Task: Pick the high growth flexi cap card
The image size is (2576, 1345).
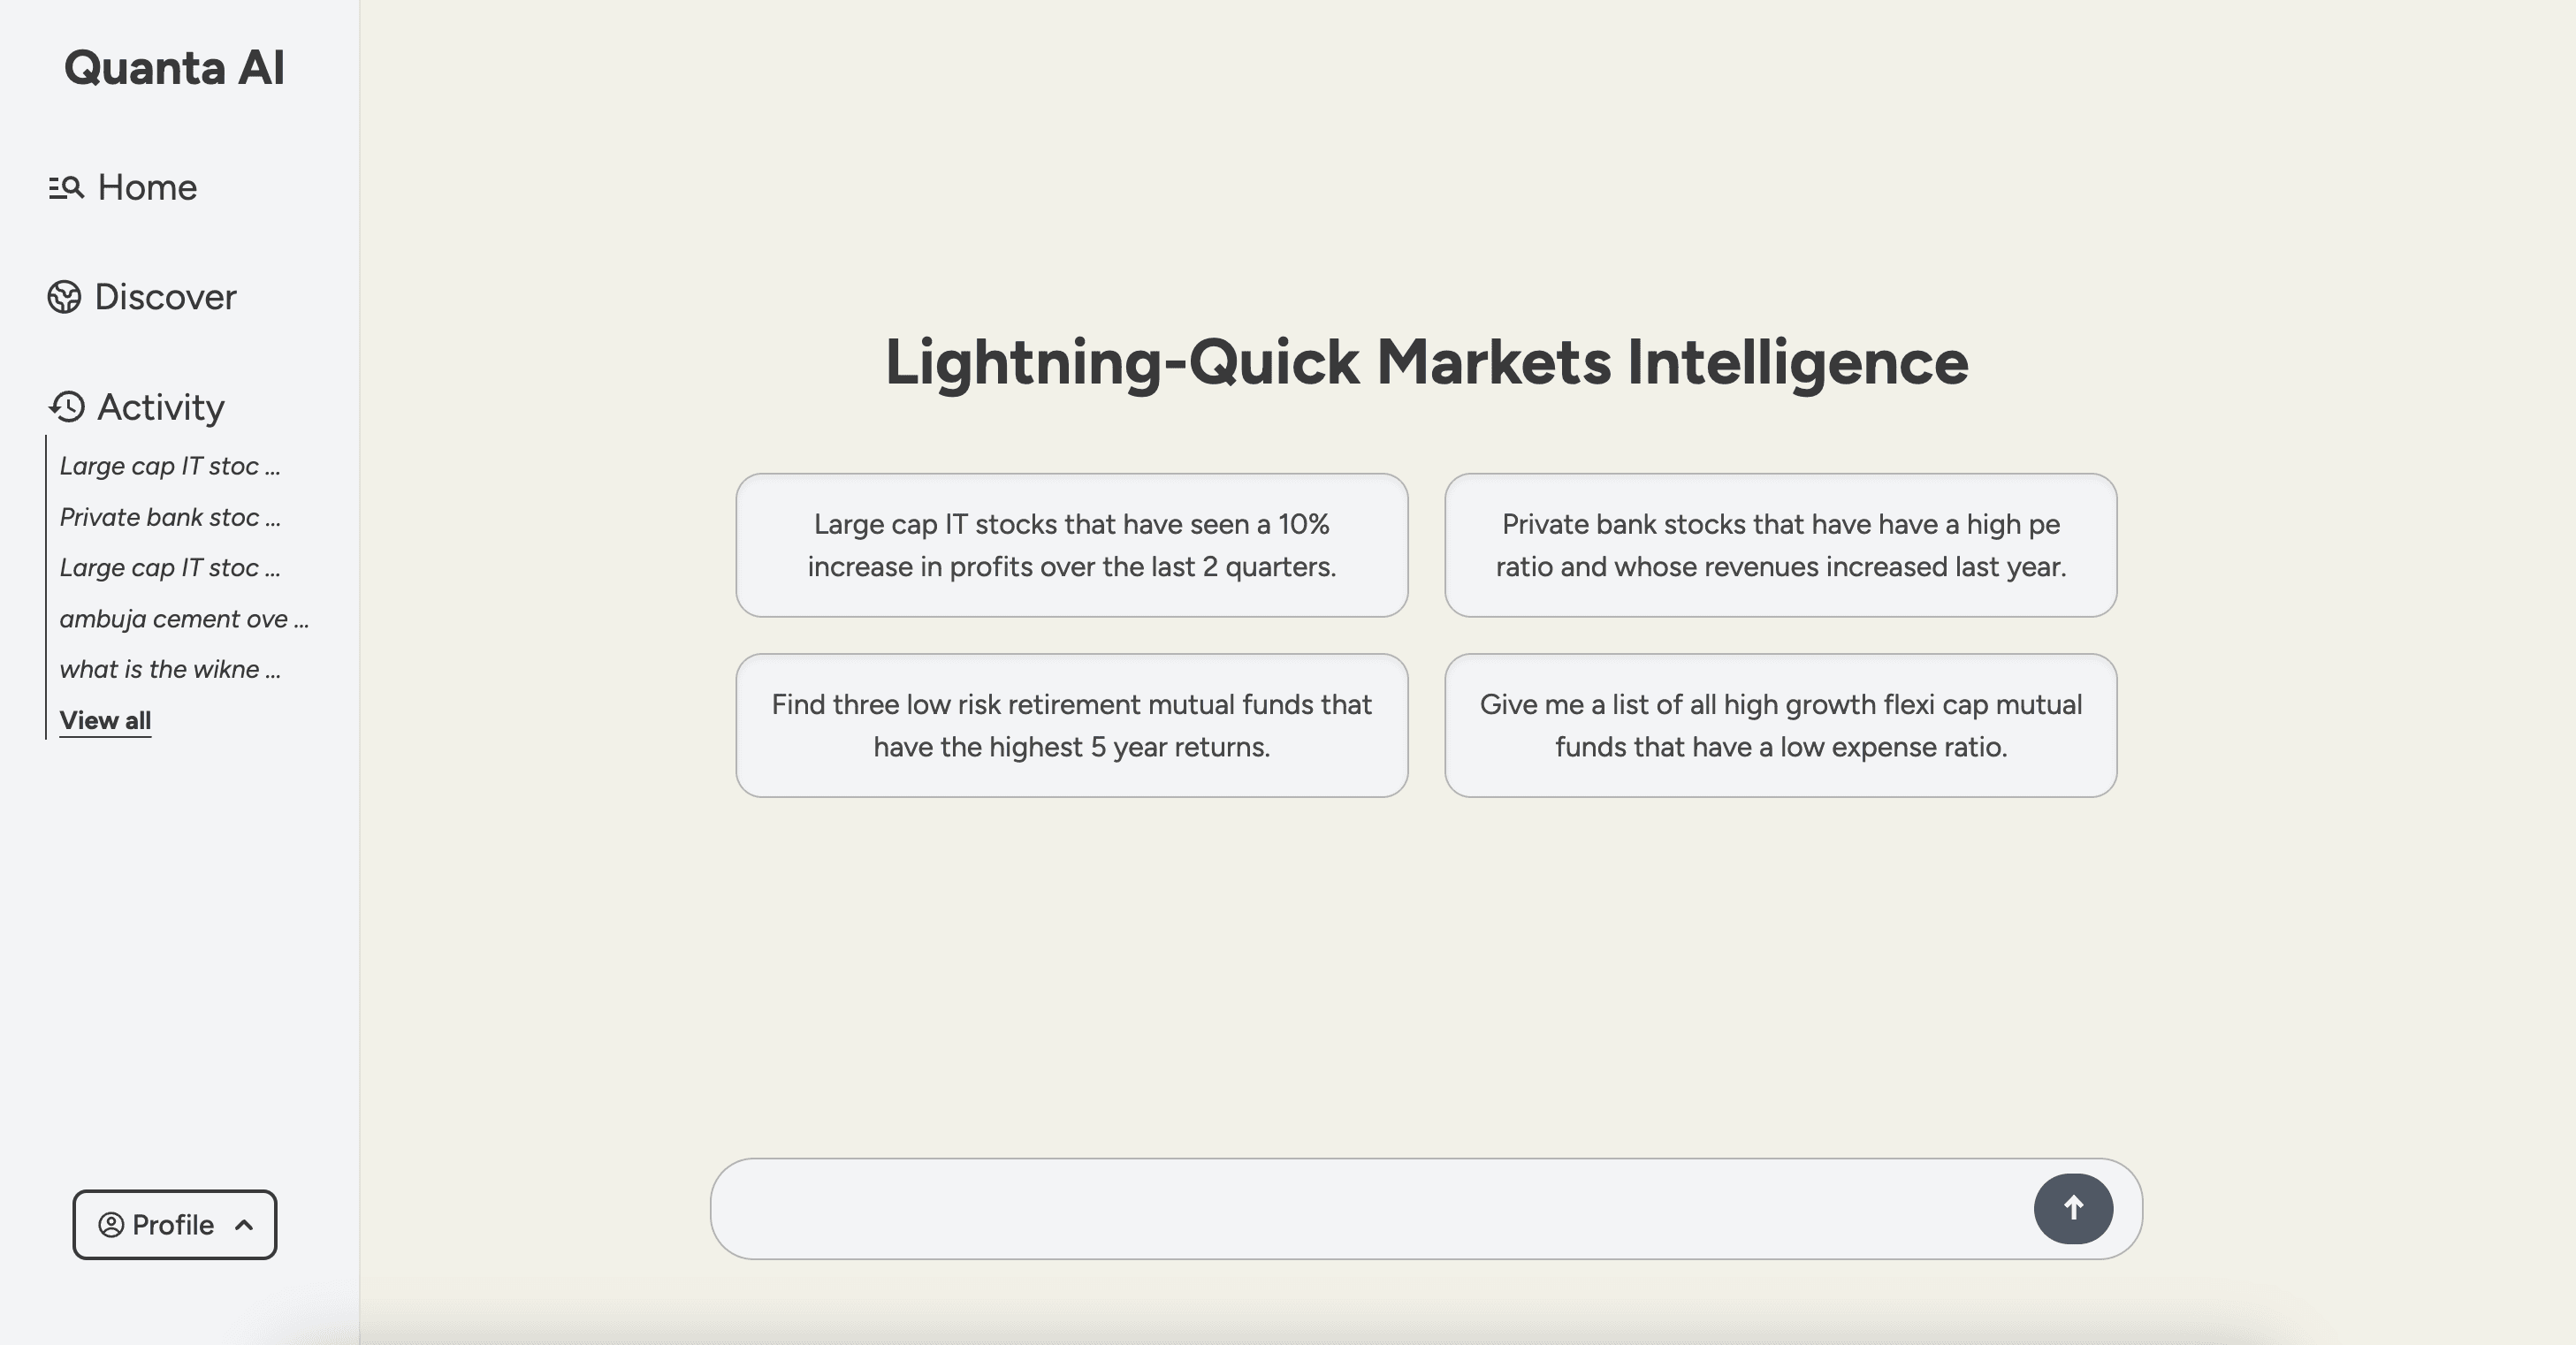Action: pos(1780,725)
